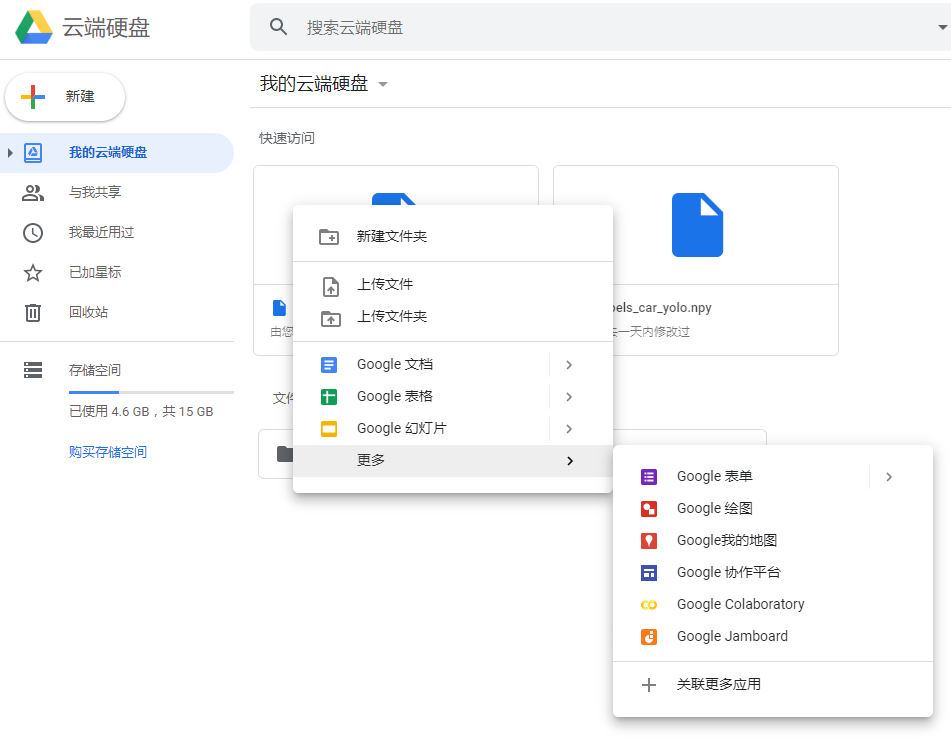Click the 我的云端硬盘 heading text
Image resolution: width=951 pixels, height=746 pixels.
314,84
